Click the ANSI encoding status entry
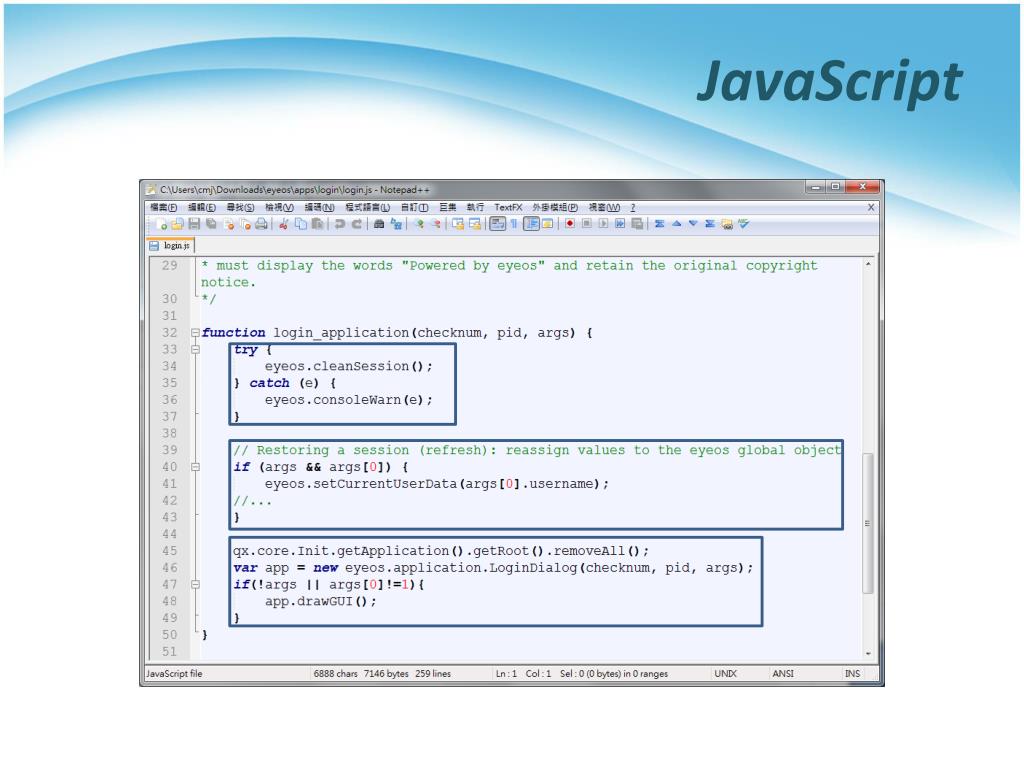1024x768 pixels. [x=783, y=673]
